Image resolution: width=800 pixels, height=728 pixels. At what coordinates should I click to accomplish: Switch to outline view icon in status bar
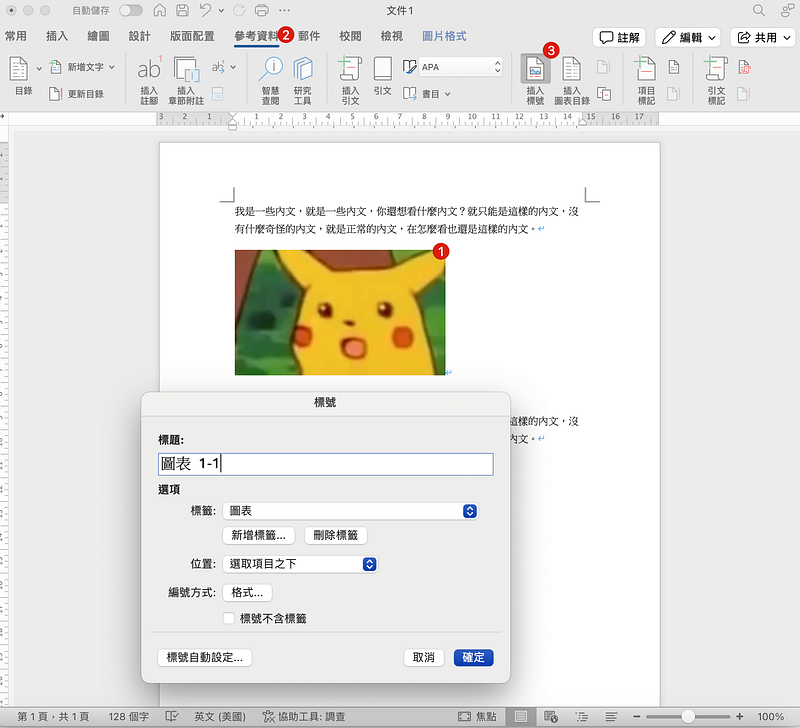(x=582, y=716)
